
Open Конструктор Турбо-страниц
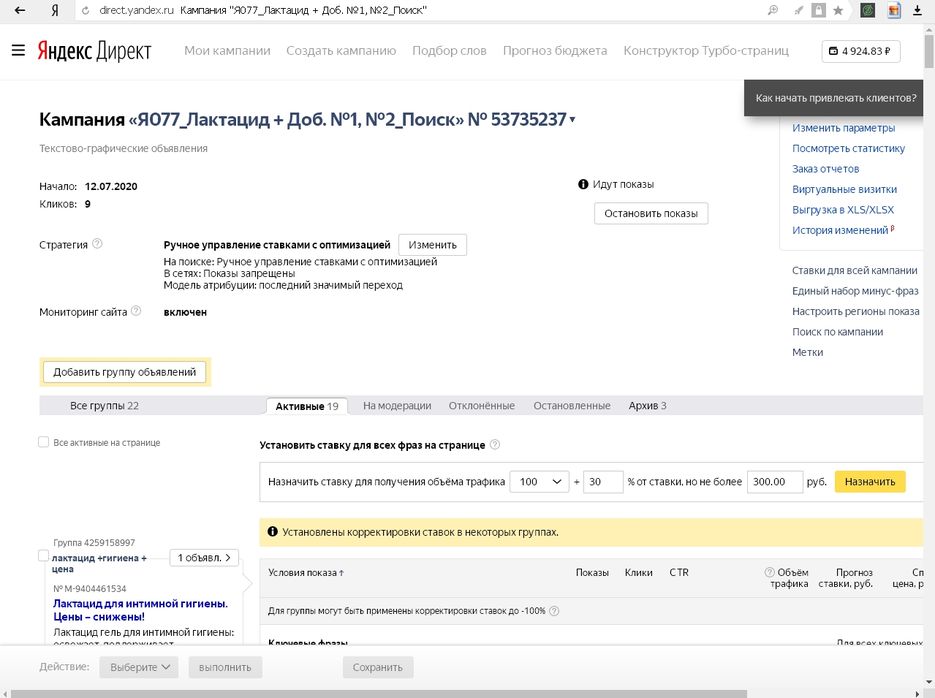pyautogui.click(x=706, y=51)
